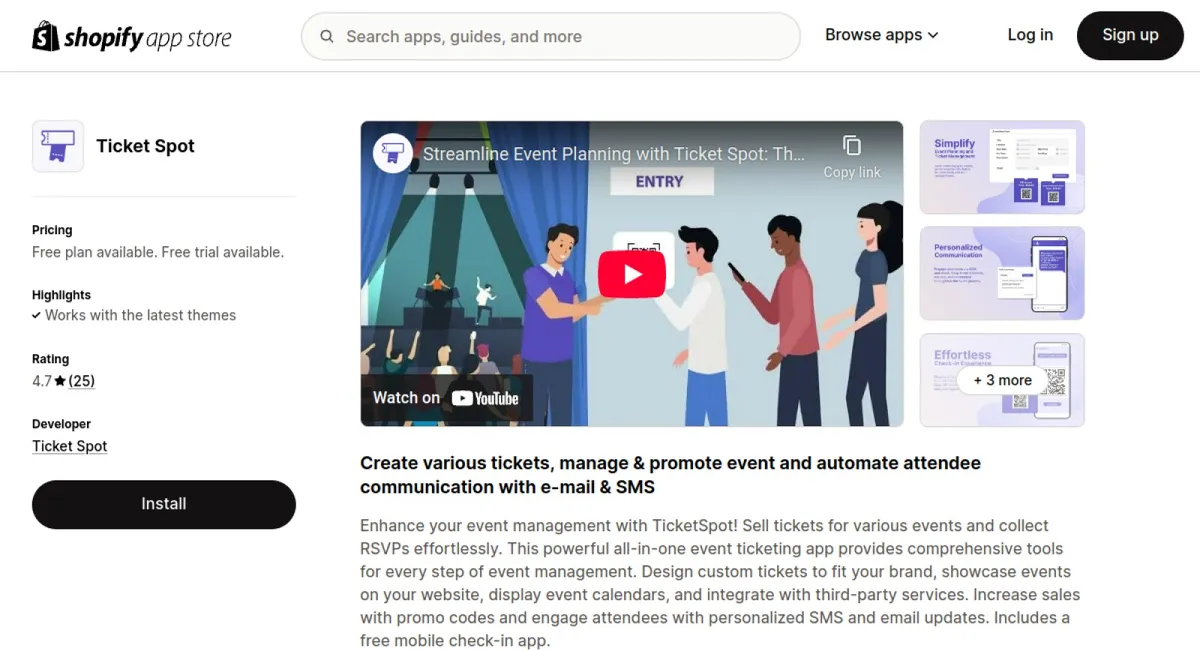Click the video channel avatar icon

[393, 153]
